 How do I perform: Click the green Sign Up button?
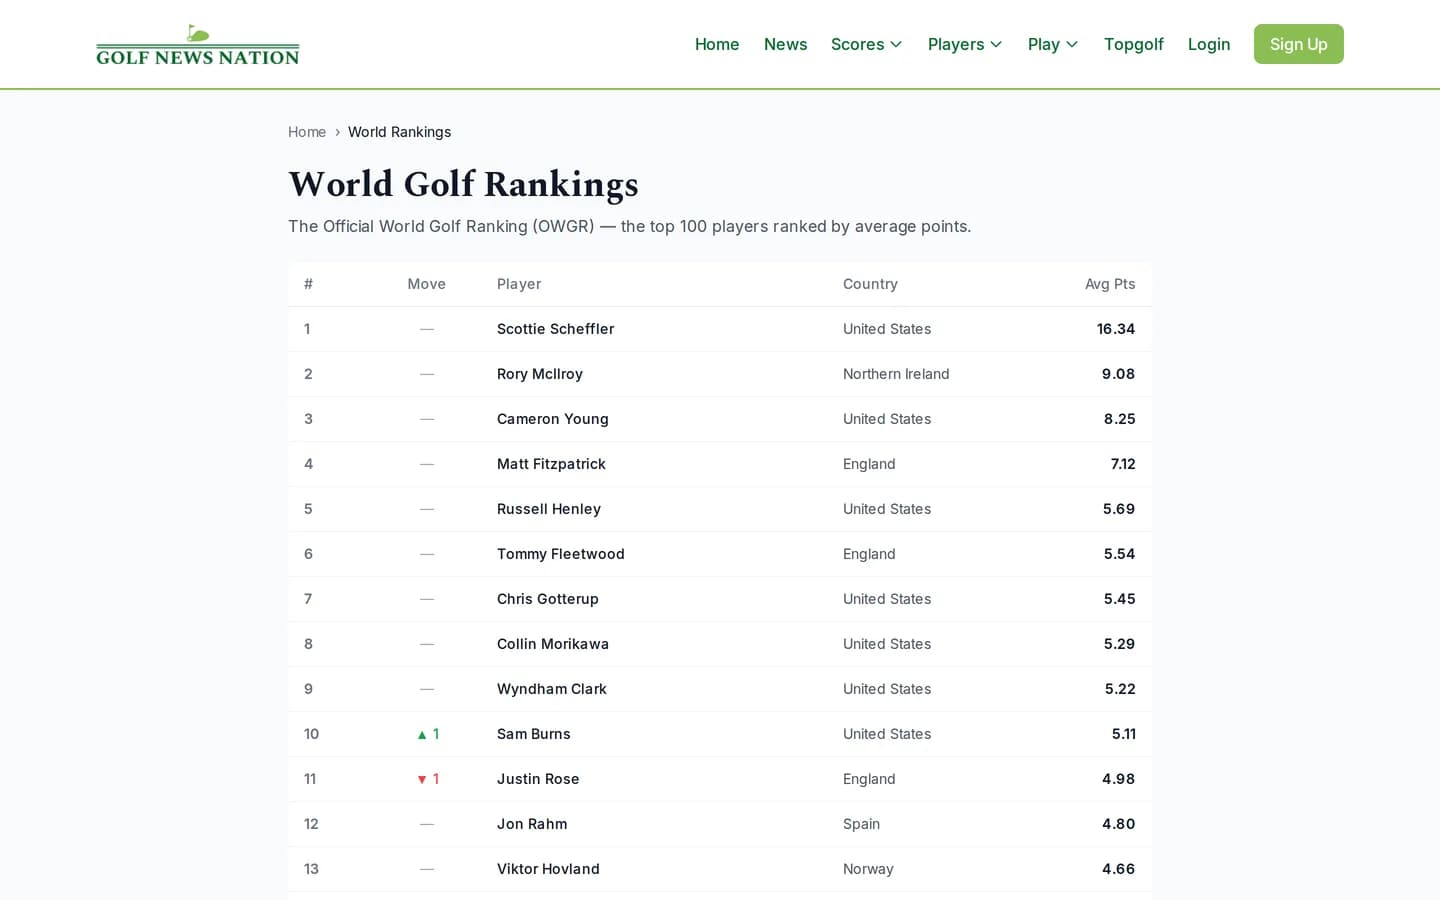click(1298, 44)
